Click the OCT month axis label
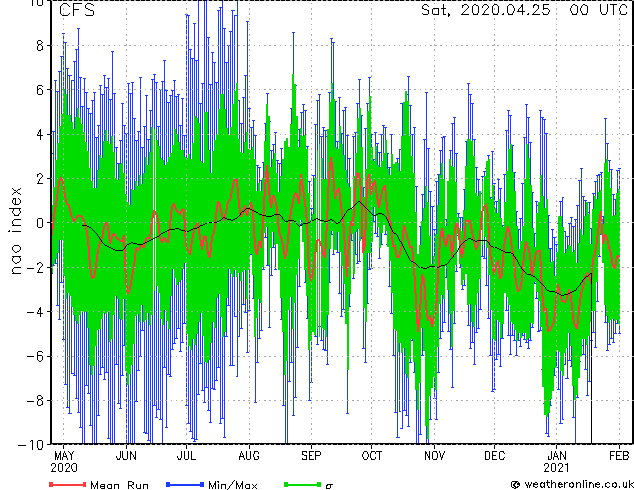Screen dimensions: 634x490 372,456
